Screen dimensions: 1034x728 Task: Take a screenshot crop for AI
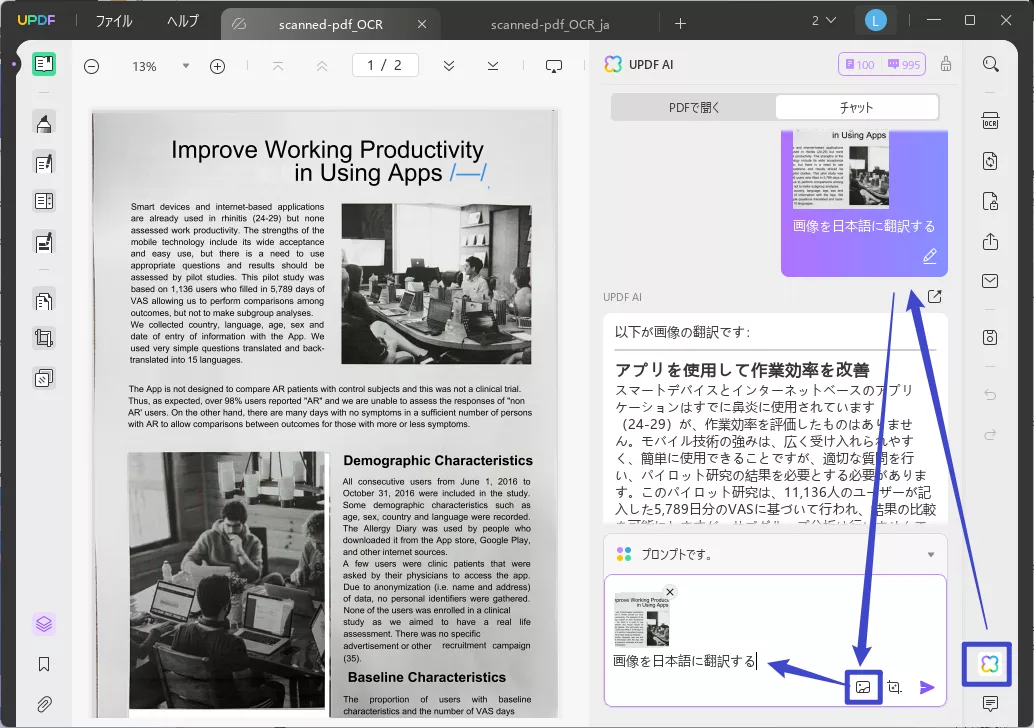pos(894,687)
